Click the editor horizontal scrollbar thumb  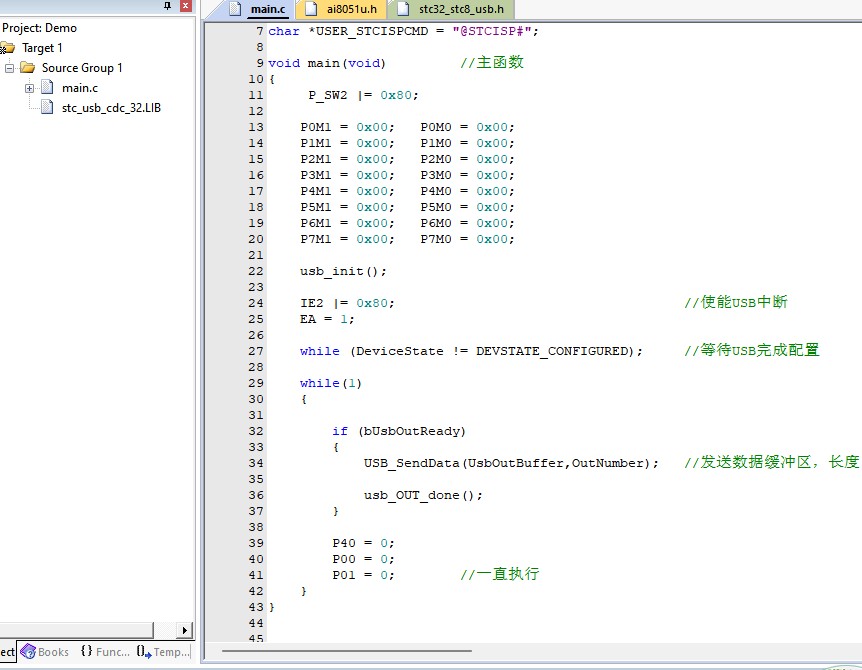[346, 651]
